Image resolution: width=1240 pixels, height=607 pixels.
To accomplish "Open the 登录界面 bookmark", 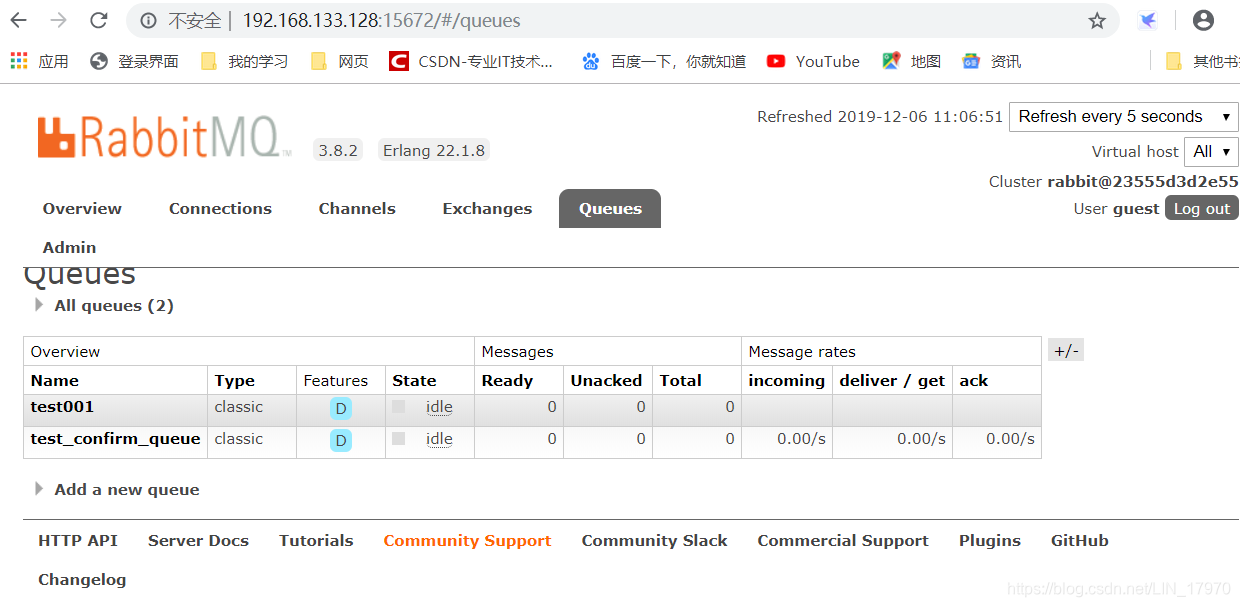I will [134, 61].
